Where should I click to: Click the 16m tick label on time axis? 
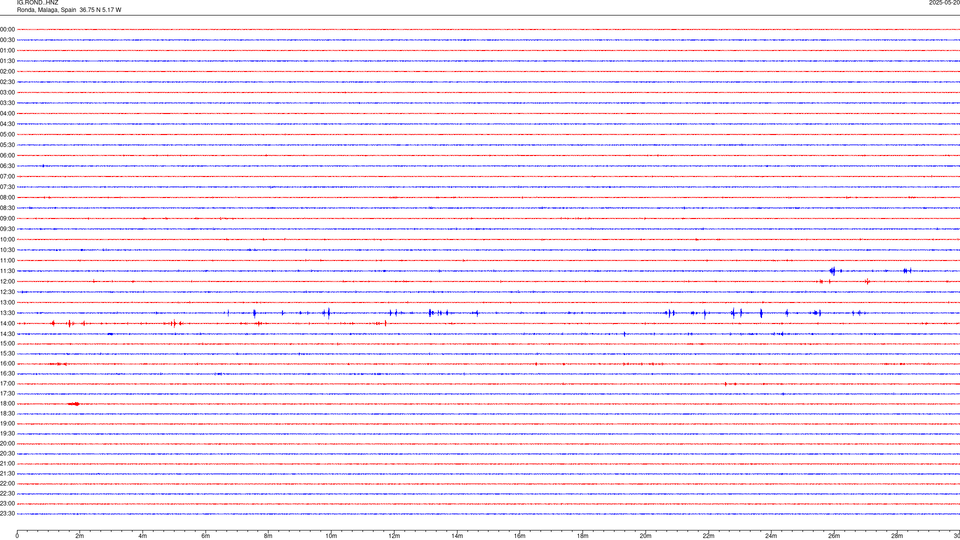(x=520, y=536)
